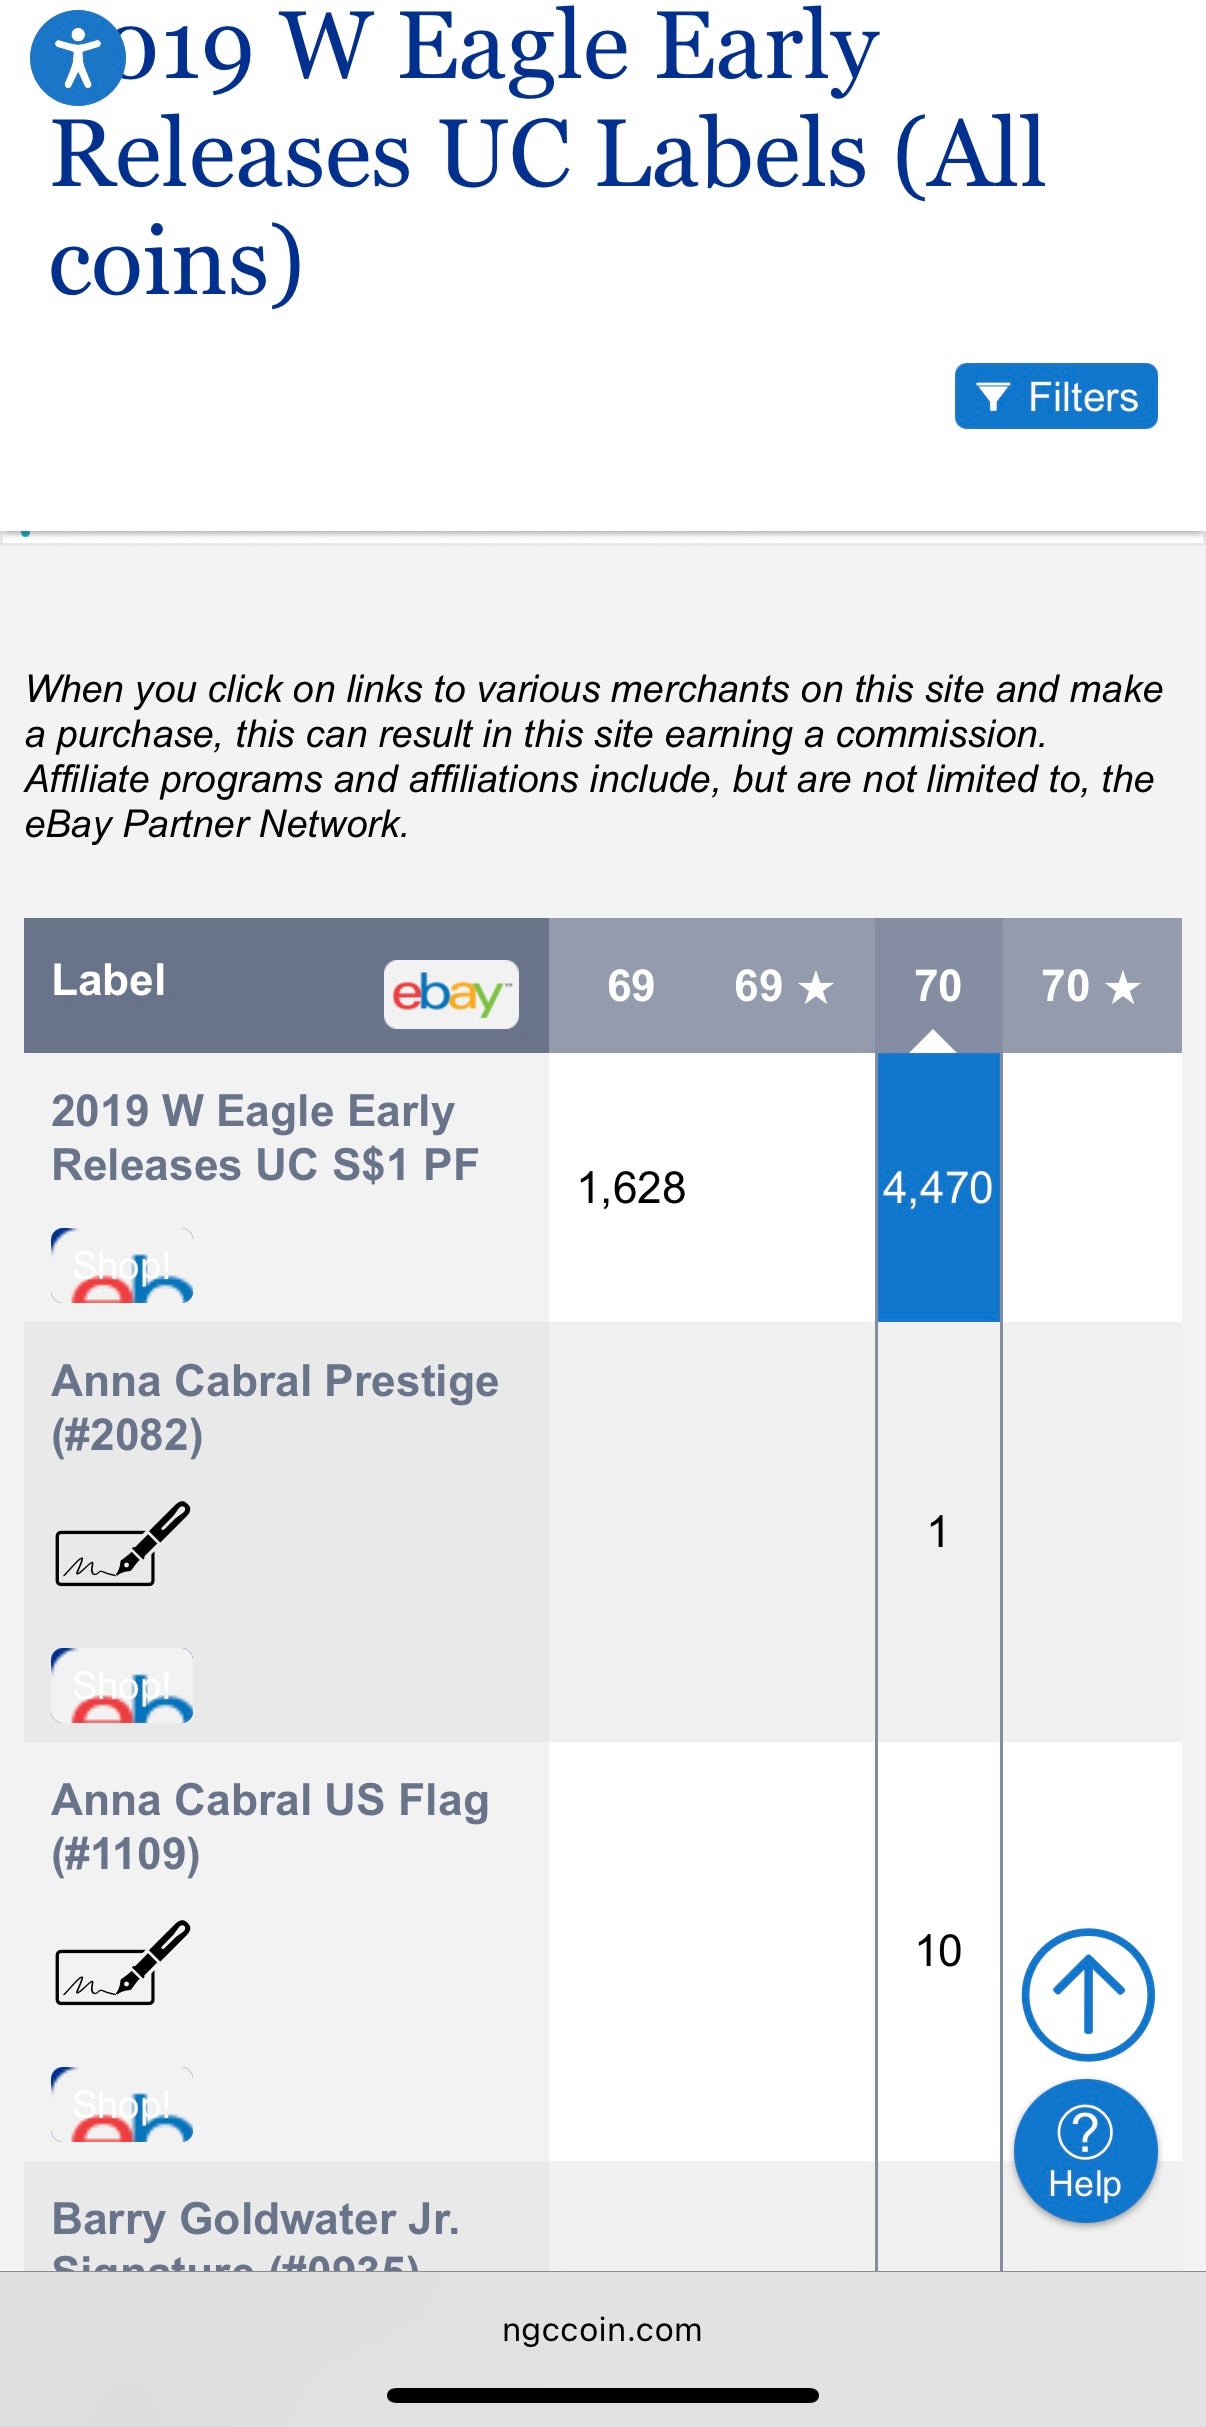Select the 70 star grade column header
This screenshot has height=2427, width=1206.
click(1090, 986)
